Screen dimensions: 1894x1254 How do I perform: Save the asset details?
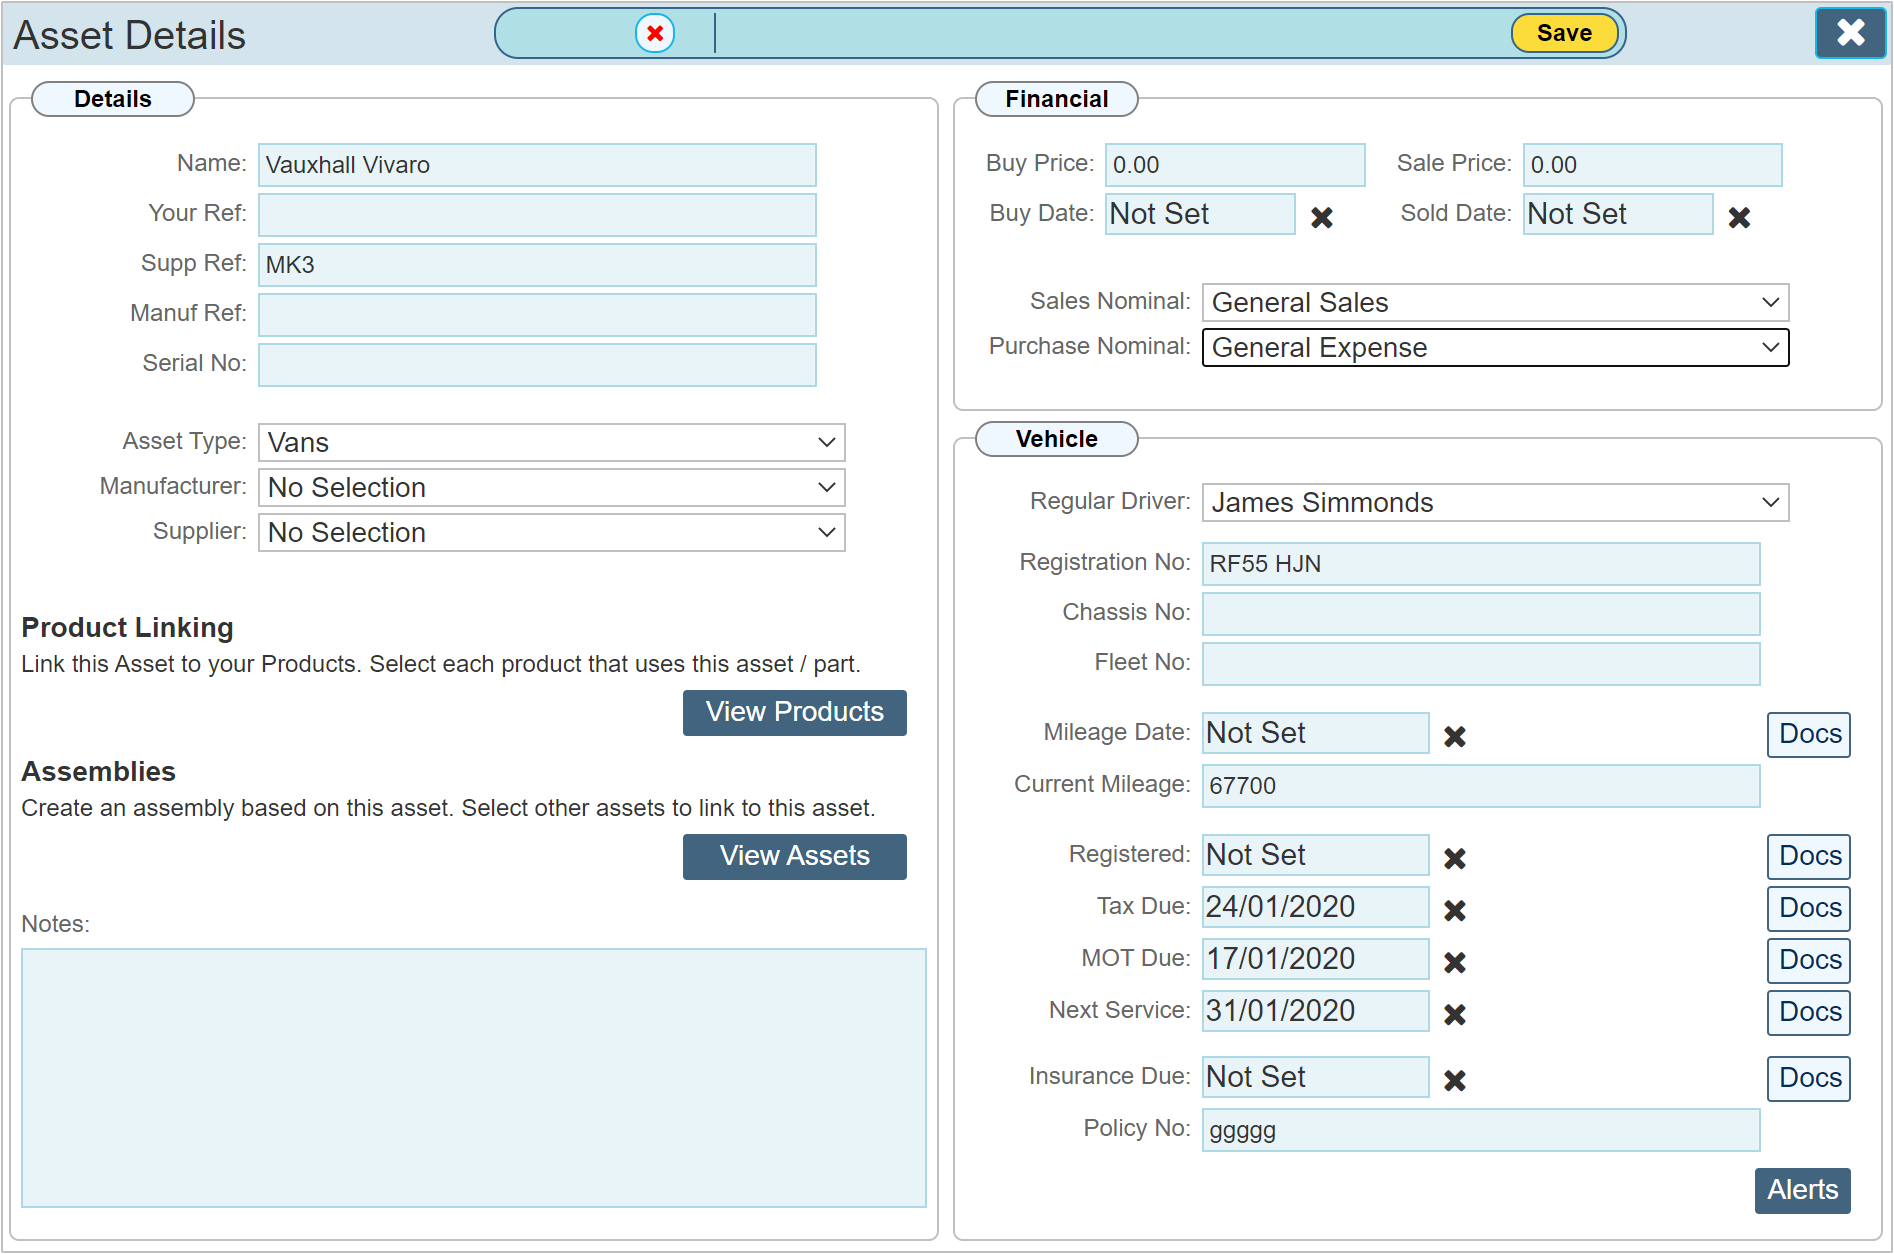click(x=1564, y=33)
